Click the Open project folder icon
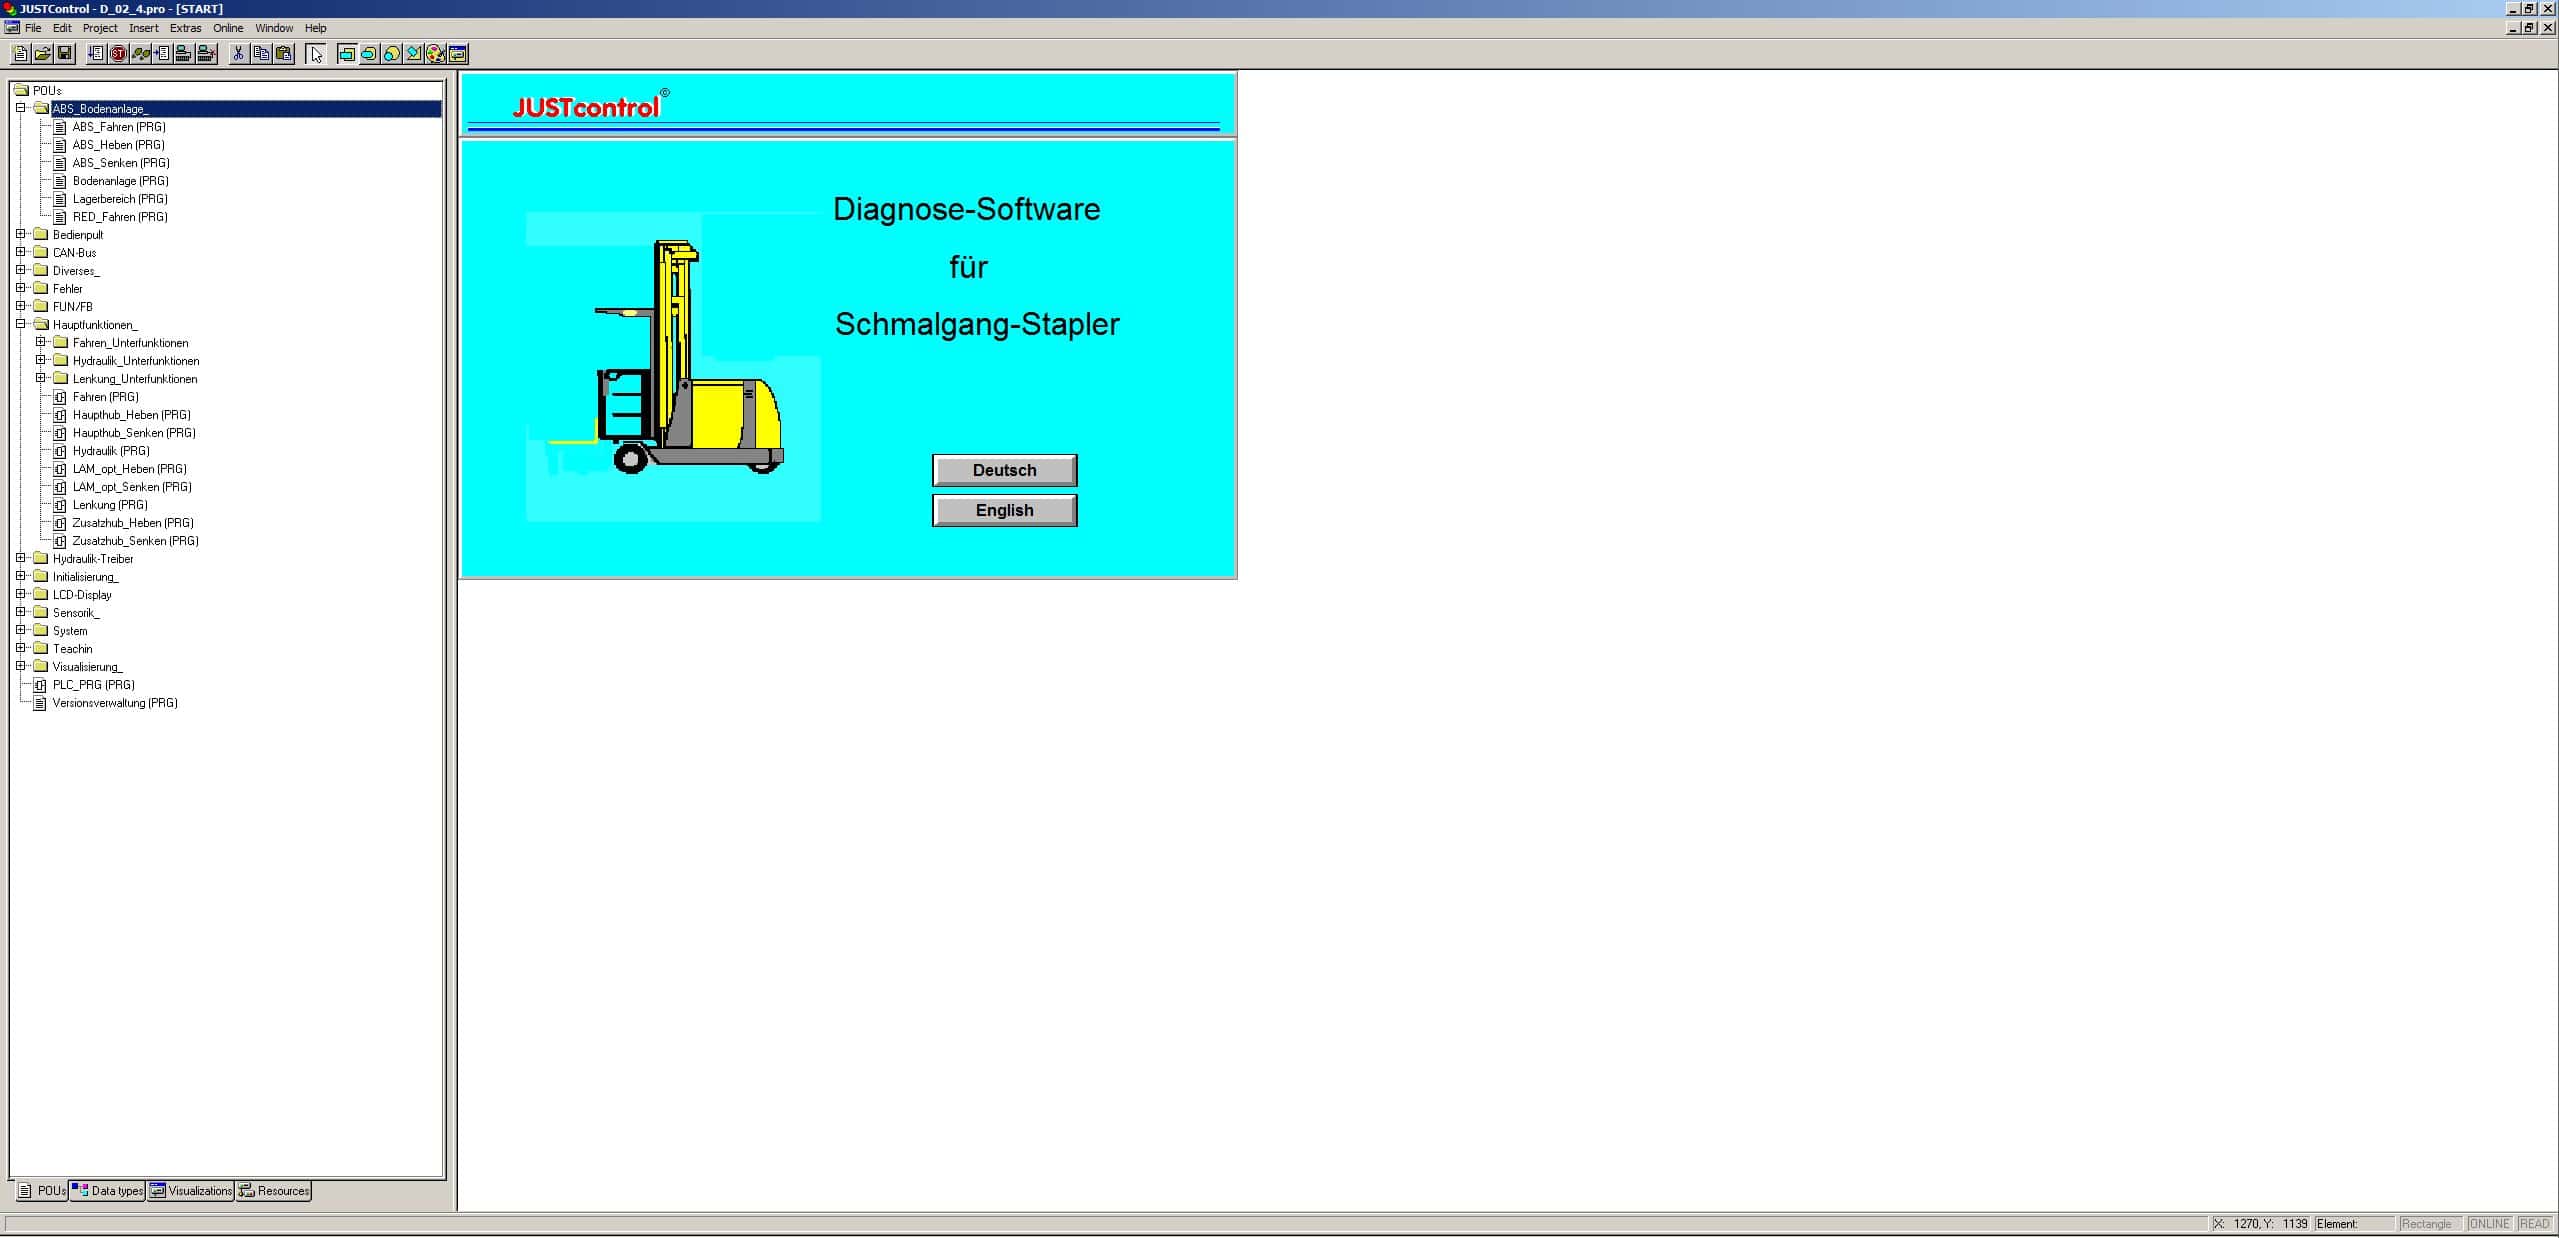Screen dimensions: 2559x1238 tap(43, 54)
